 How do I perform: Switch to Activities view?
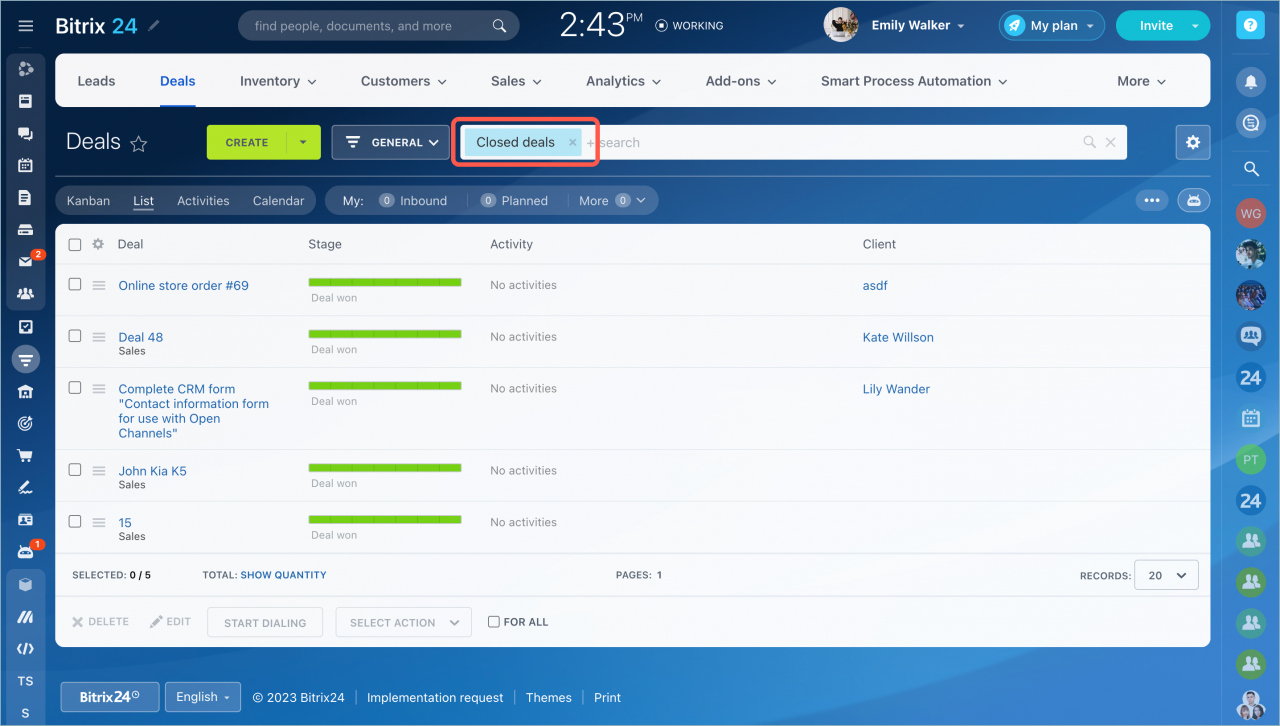(x=203, y=201)
